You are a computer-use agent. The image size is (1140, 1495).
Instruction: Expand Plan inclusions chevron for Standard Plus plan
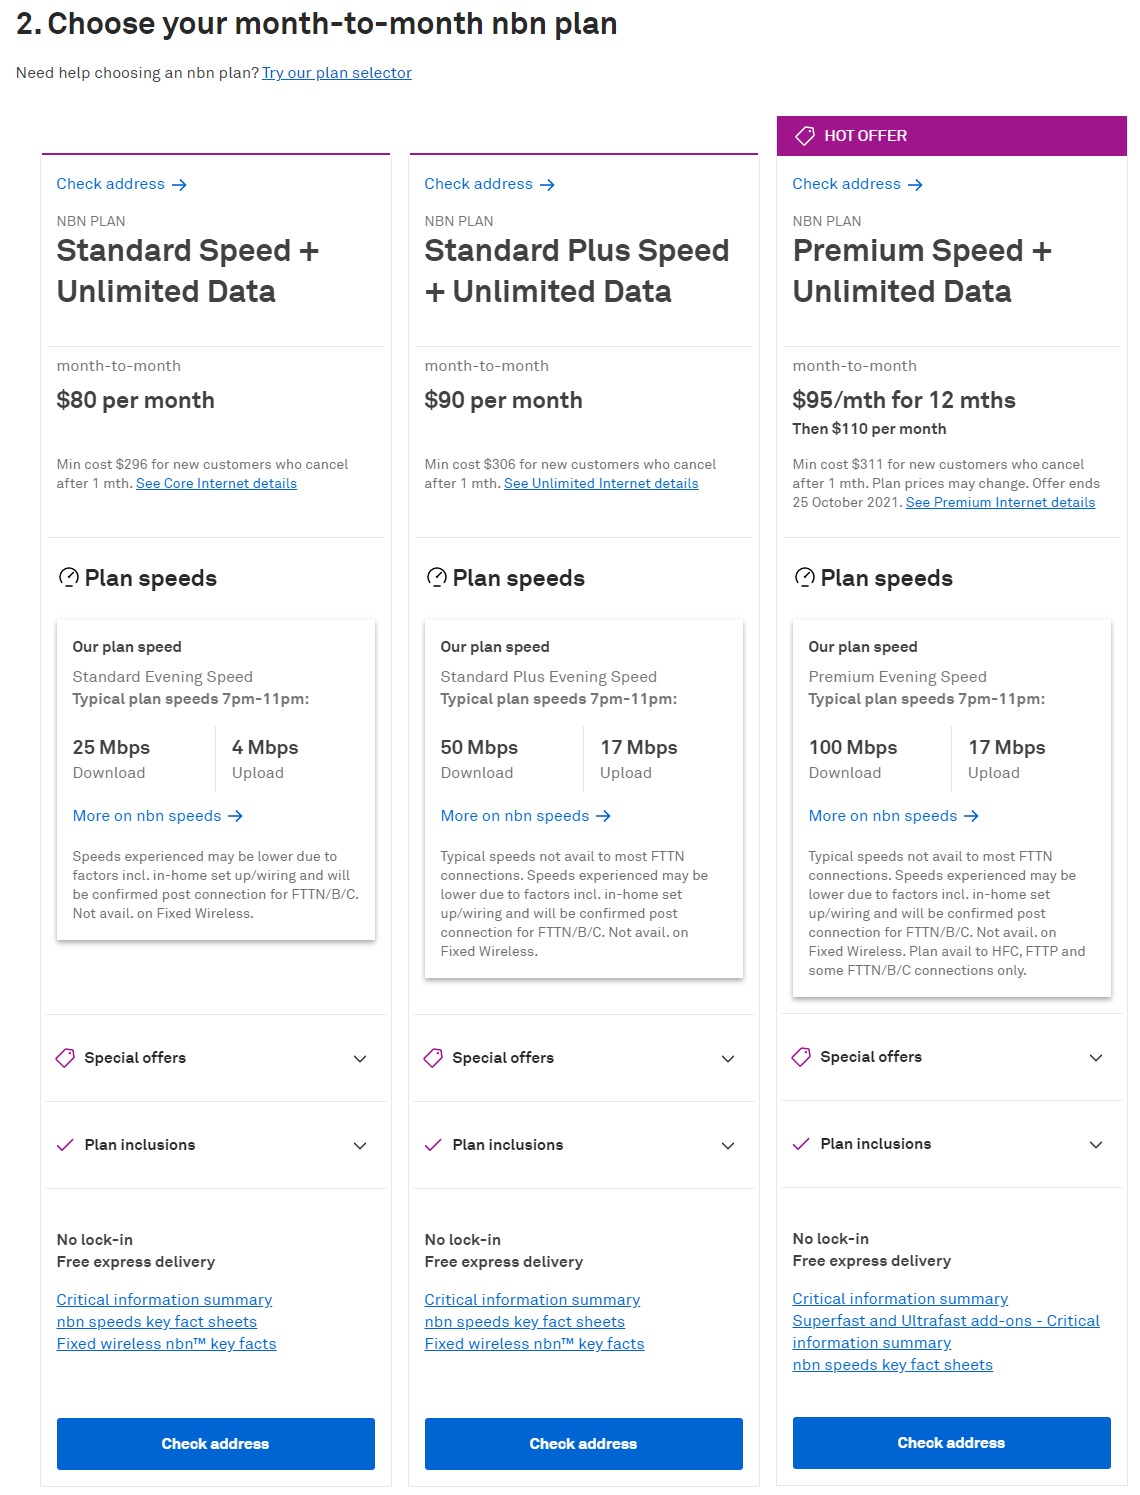[x=728, y=1145]
